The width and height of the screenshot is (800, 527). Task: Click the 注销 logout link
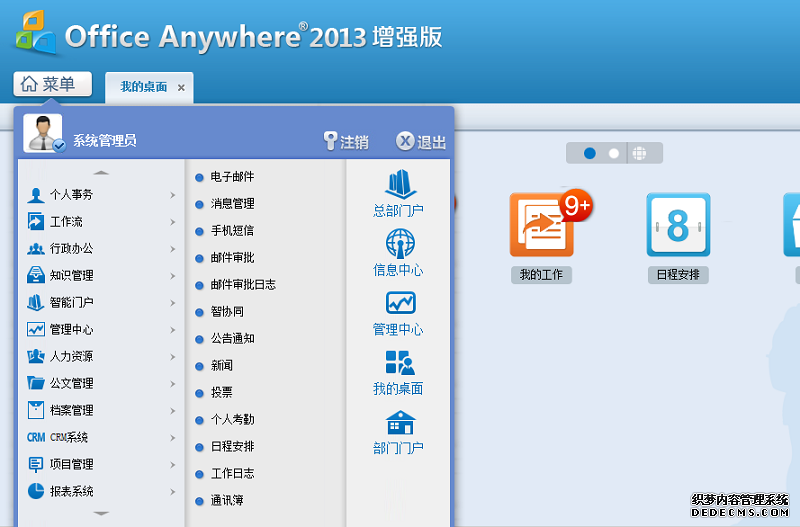coord(354,142)
